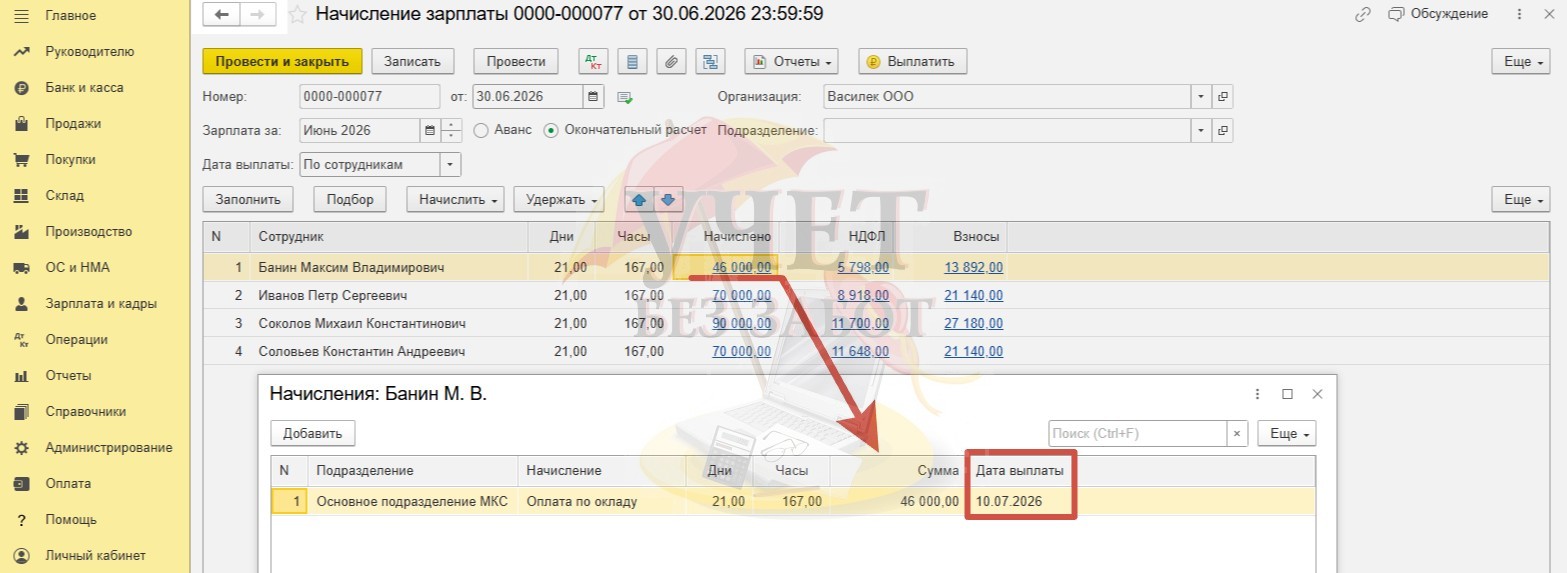
Task: Open Склад section icon
Action: tap(20, 196)
